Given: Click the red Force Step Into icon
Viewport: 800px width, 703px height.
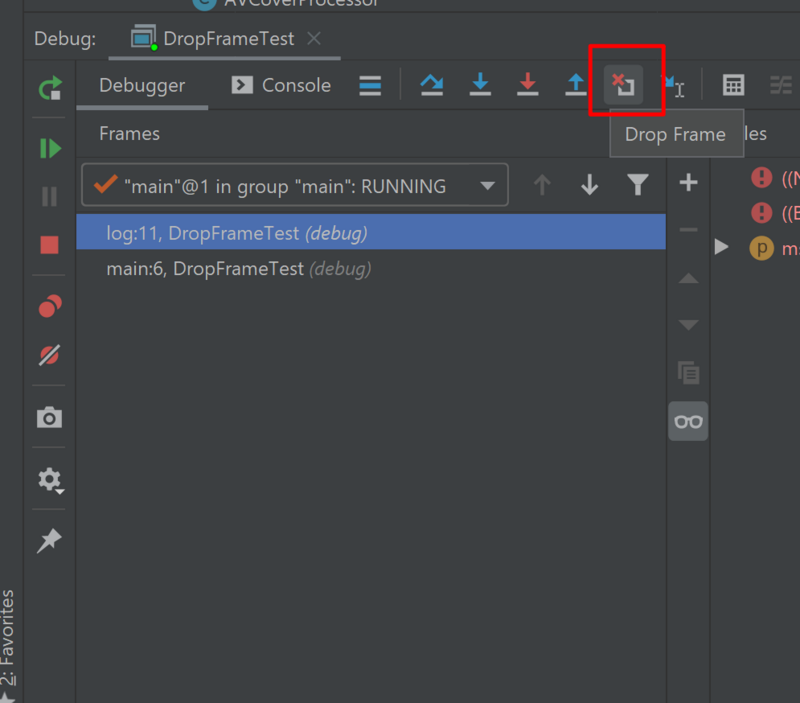Looking at the screenshot, I should point(528,85).
